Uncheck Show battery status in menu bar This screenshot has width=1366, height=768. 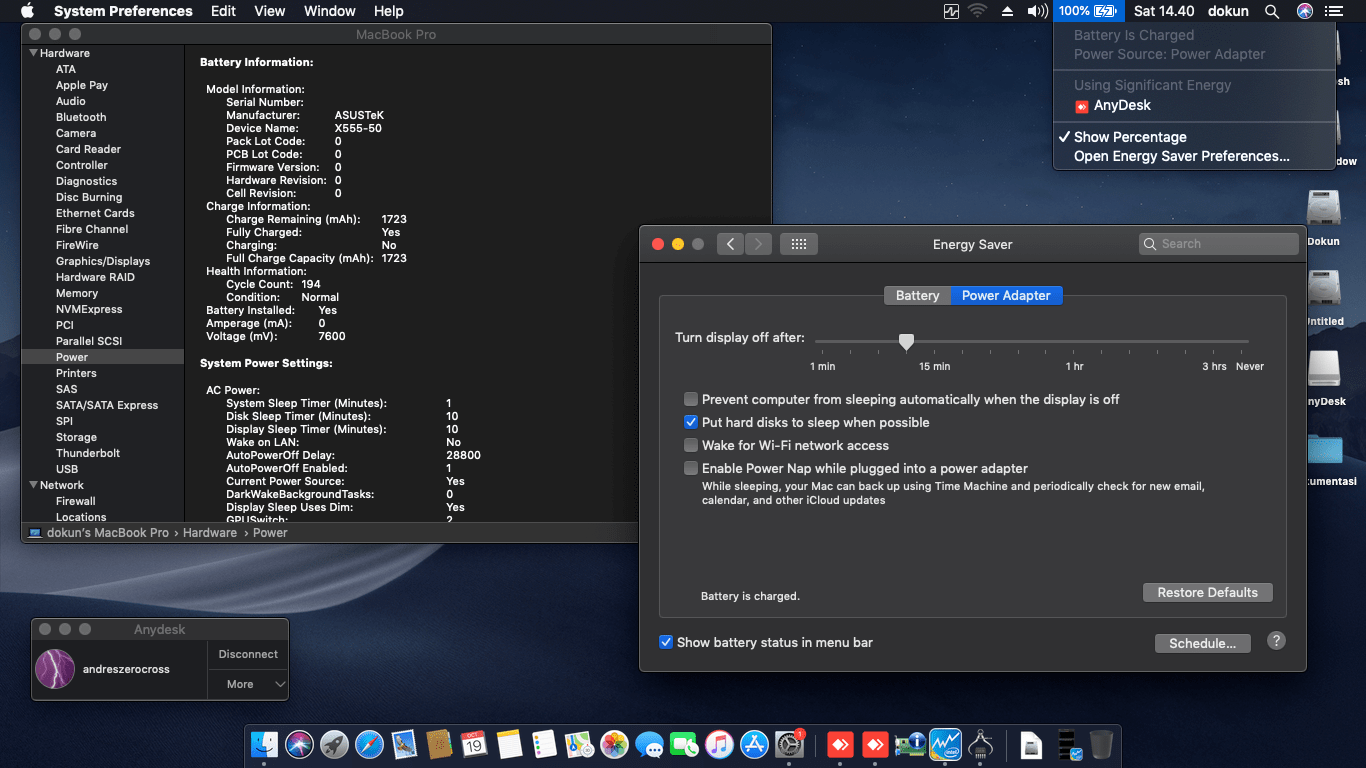point(666,642)
